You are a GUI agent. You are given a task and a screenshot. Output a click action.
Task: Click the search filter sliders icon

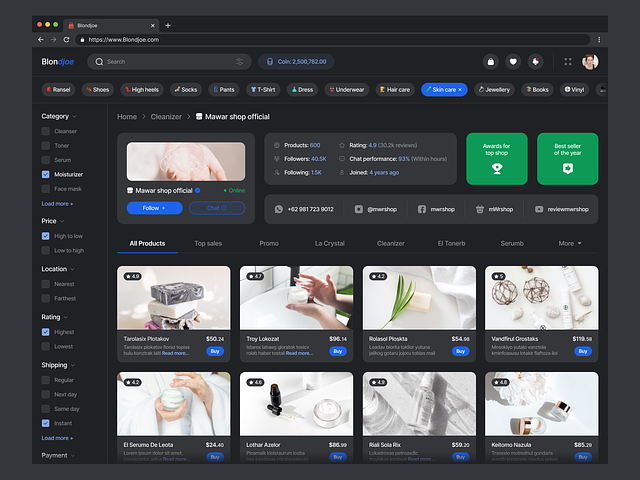point(239,61)
